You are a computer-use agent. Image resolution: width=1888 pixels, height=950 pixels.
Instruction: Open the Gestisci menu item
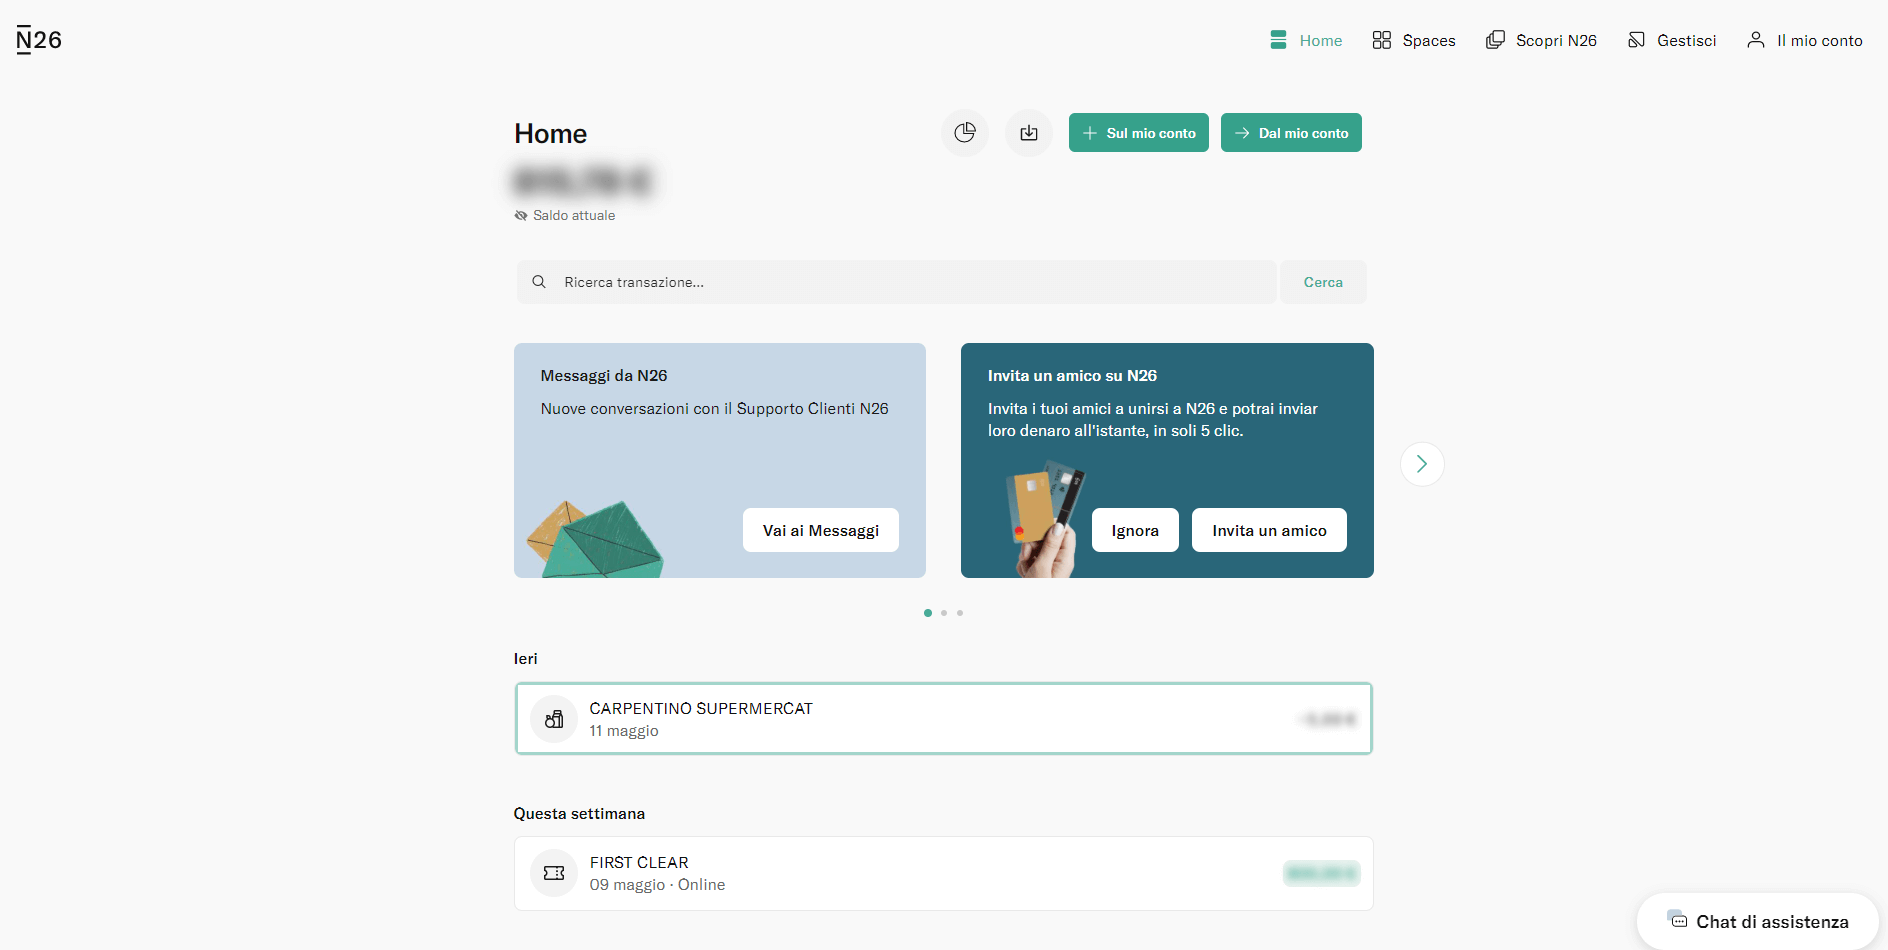[x=1672, y=40]
